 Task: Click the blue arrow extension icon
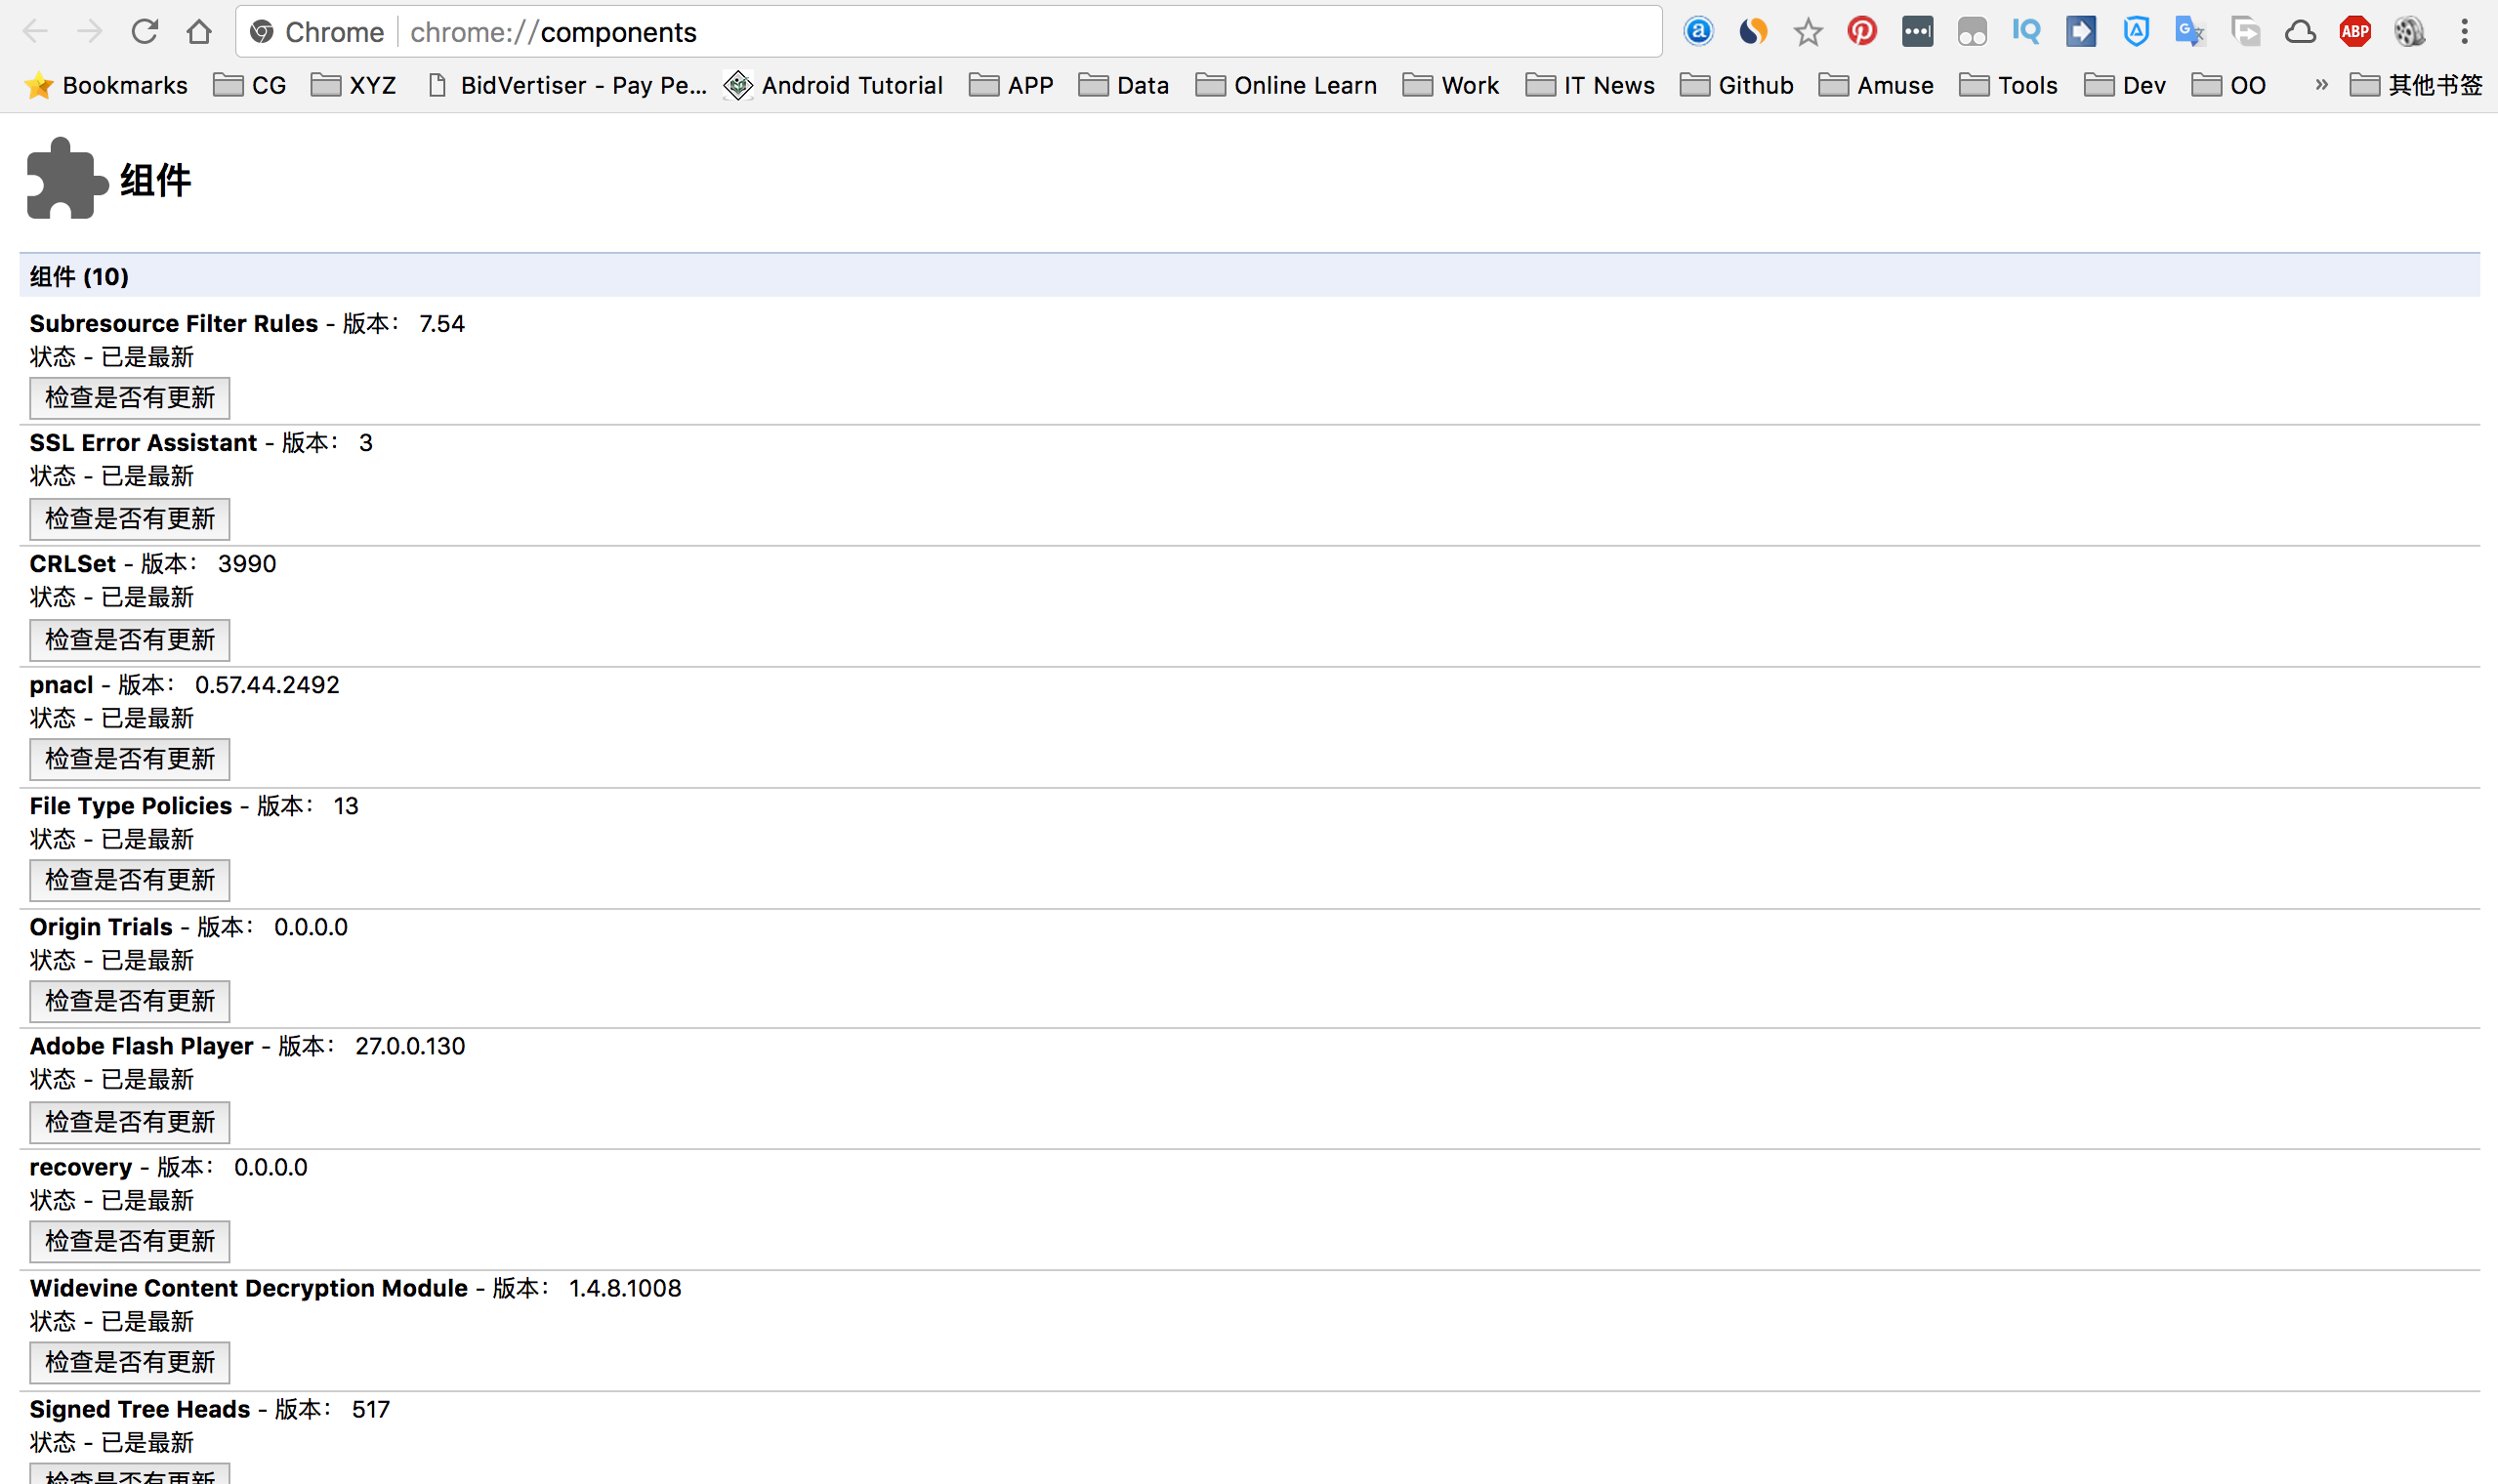pyautogui.click(x=2081, y=32)
